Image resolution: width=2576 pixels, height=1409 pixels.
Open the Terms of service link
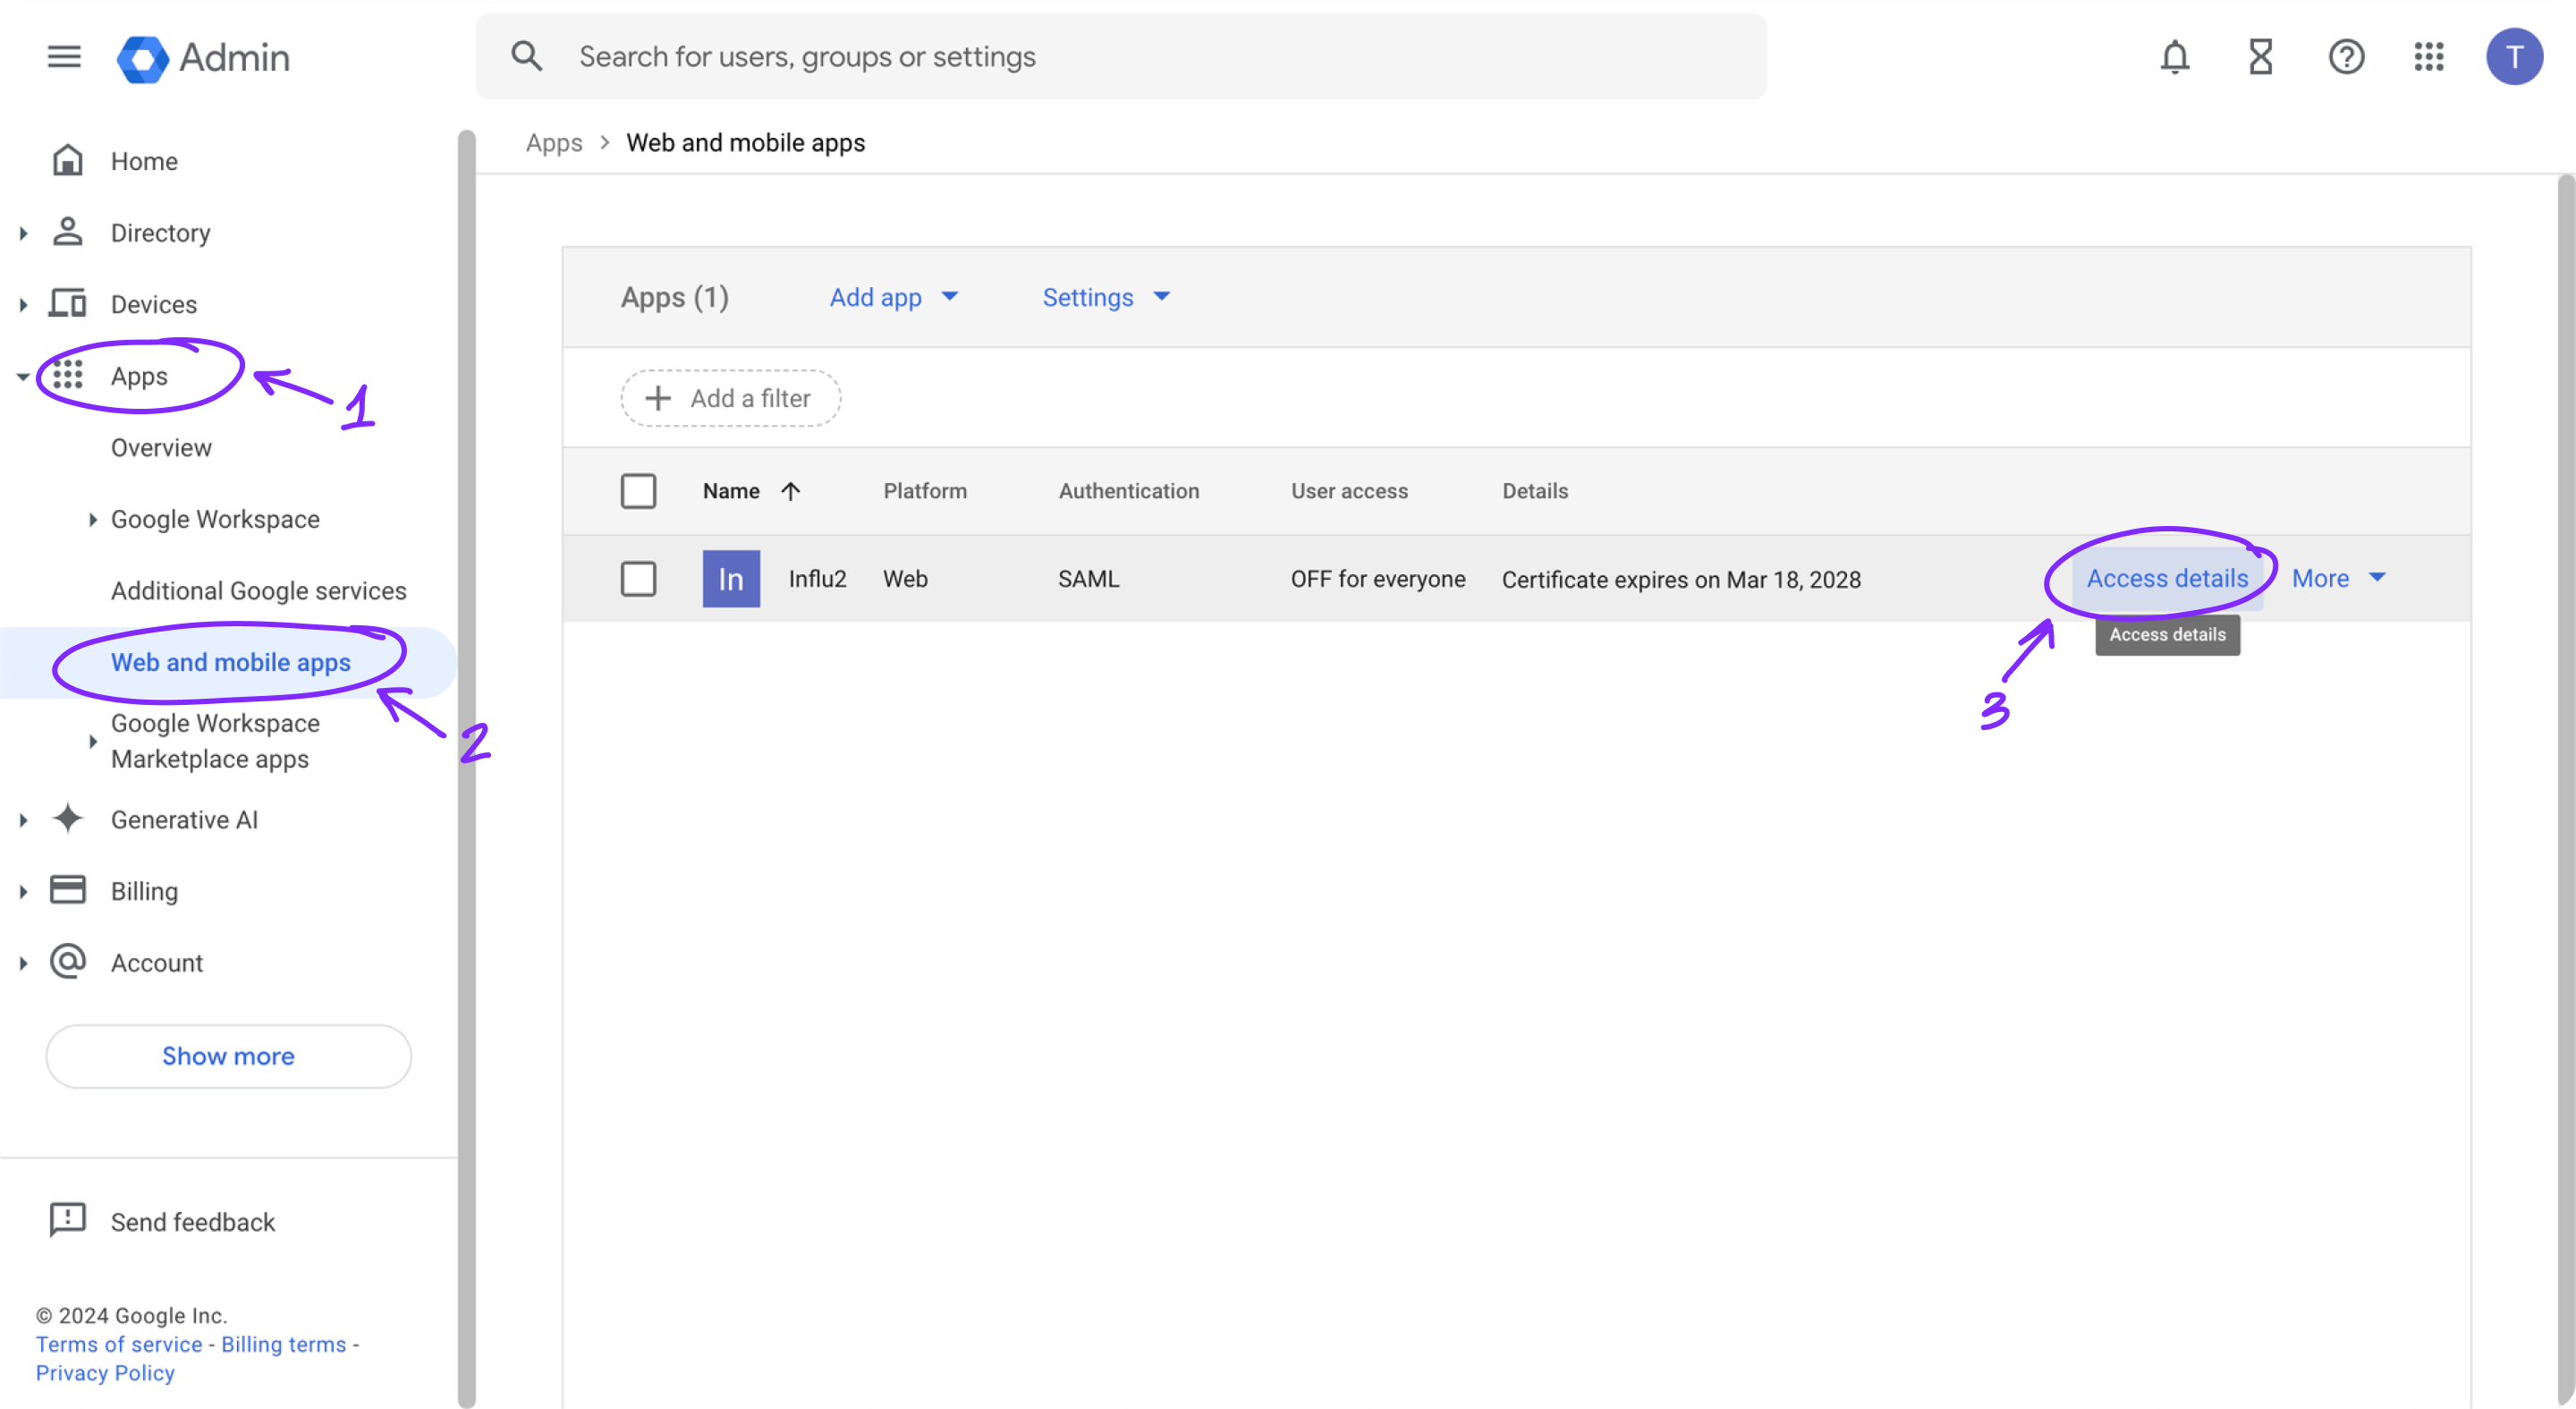click(118, 1344)
